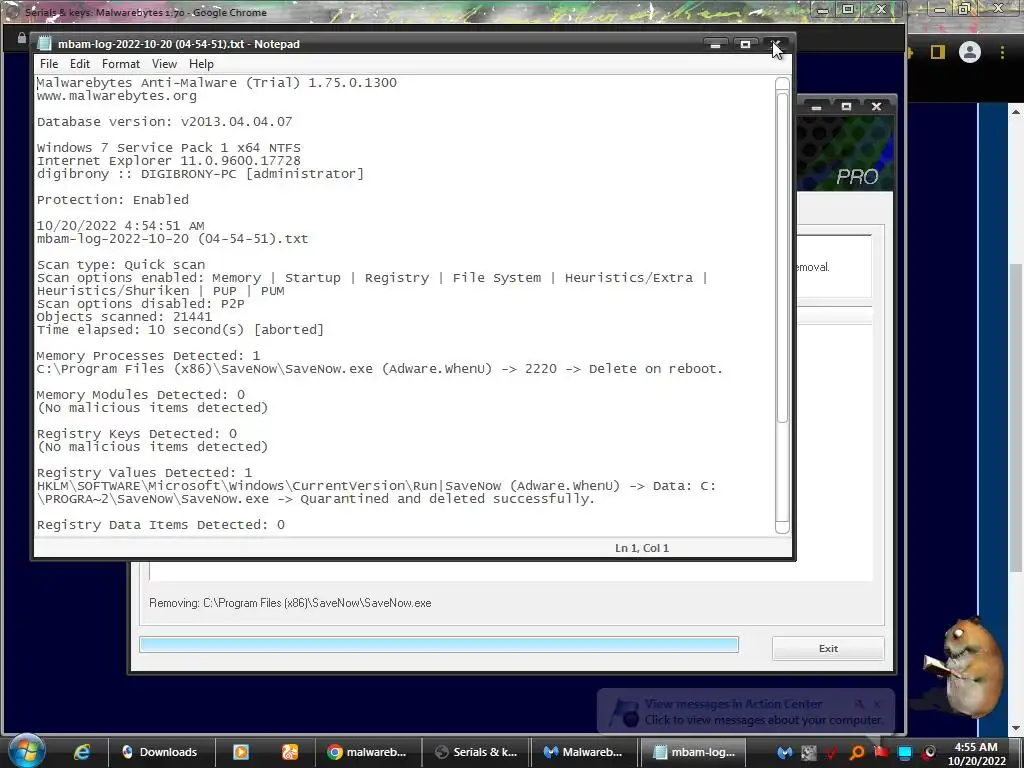The width and height of the screenshot is (1024, 768).
Task: Open the Edit menu in Notepad
Action: [x=80, y=63]
